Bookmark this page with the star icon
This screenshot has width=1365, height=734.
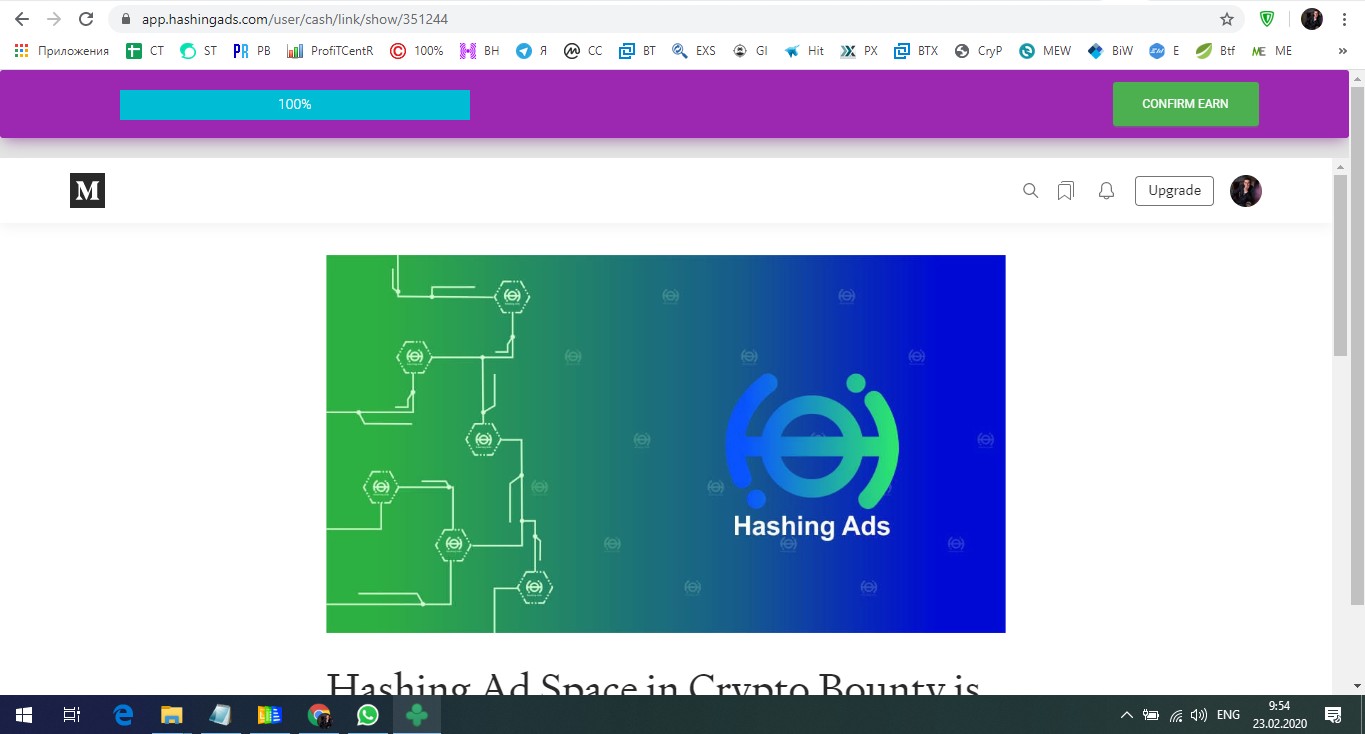(x=1227, y=19)
